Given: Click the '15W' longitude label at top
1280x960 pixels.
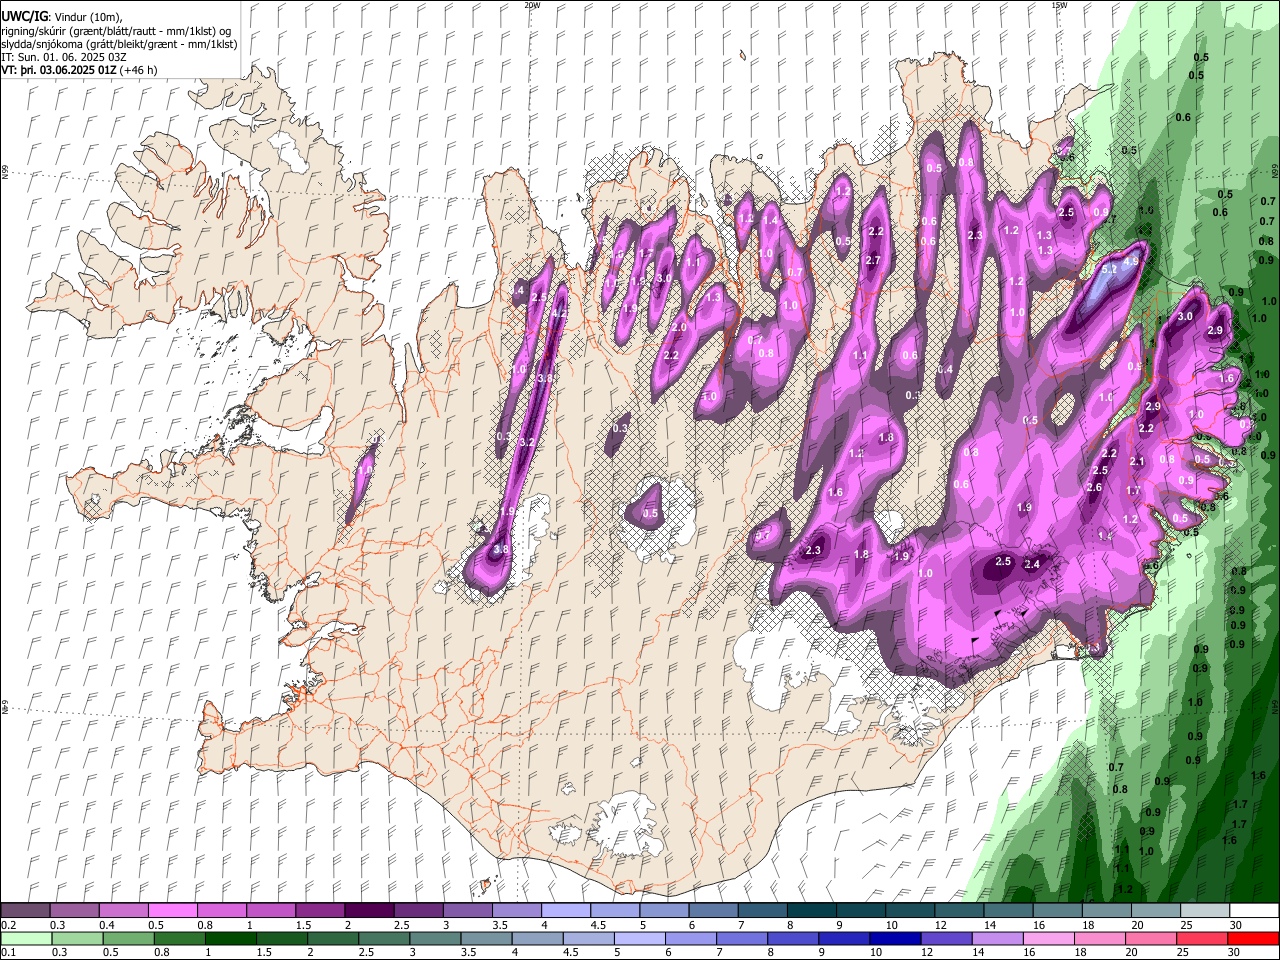Looking at the screenshot, I should pos(1059,5).
